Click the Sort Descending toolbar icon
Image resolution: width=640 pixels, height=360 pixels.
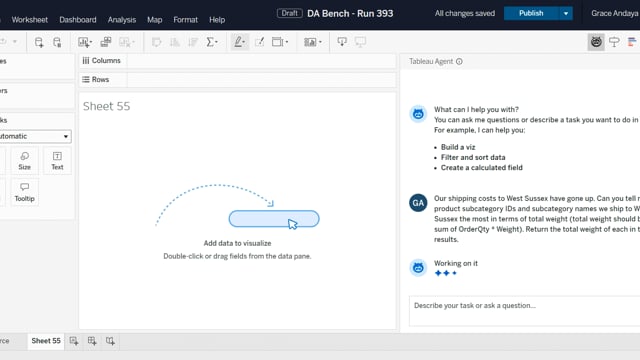click(193, 42)
